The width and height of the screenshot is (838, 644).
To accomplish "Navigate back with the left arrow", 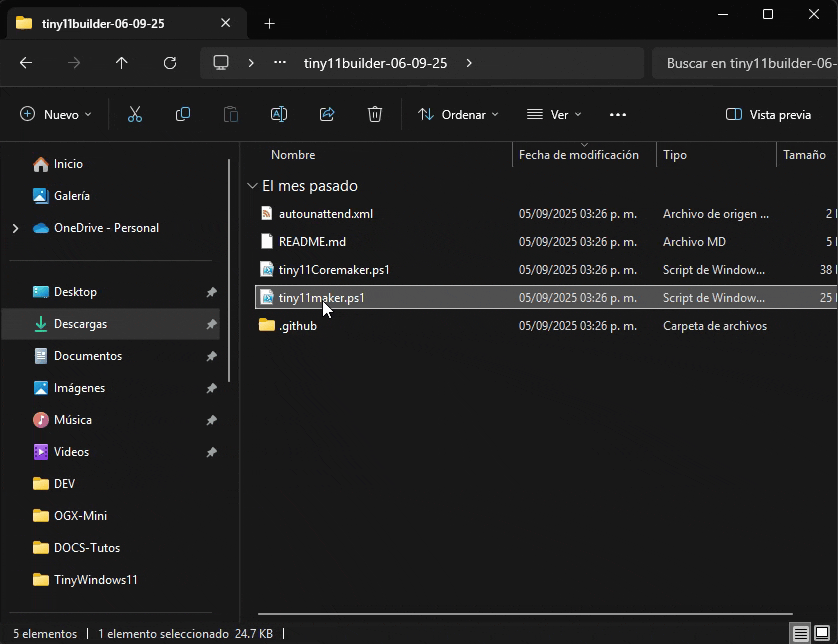I will tap(26, 63).
